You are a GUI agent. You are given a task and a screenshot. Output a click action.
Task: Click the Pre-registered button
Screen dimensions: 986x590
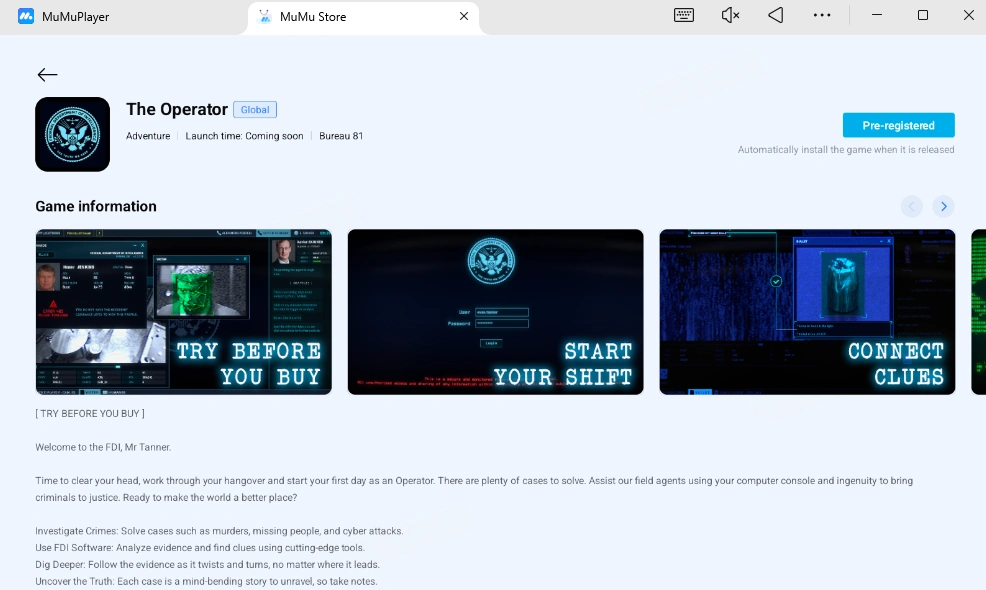pyautogui.click(x=899, y=125)
